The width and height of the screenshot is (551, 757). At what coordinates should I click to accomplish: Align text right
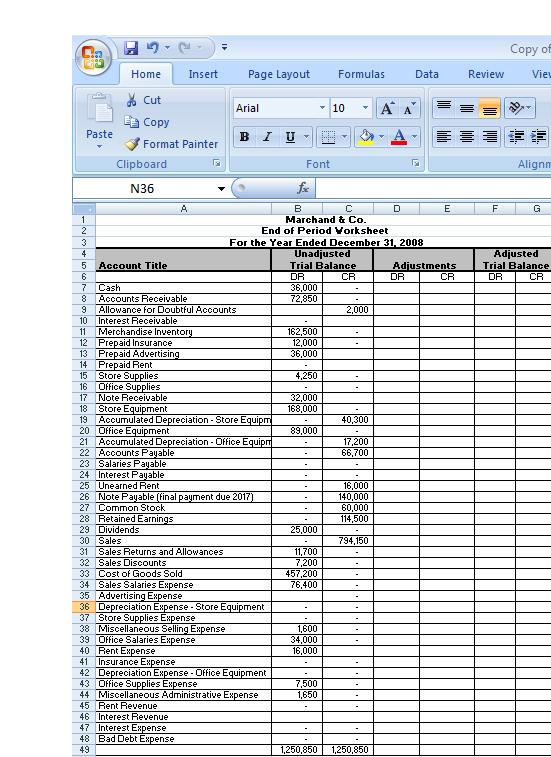point(489,137)
